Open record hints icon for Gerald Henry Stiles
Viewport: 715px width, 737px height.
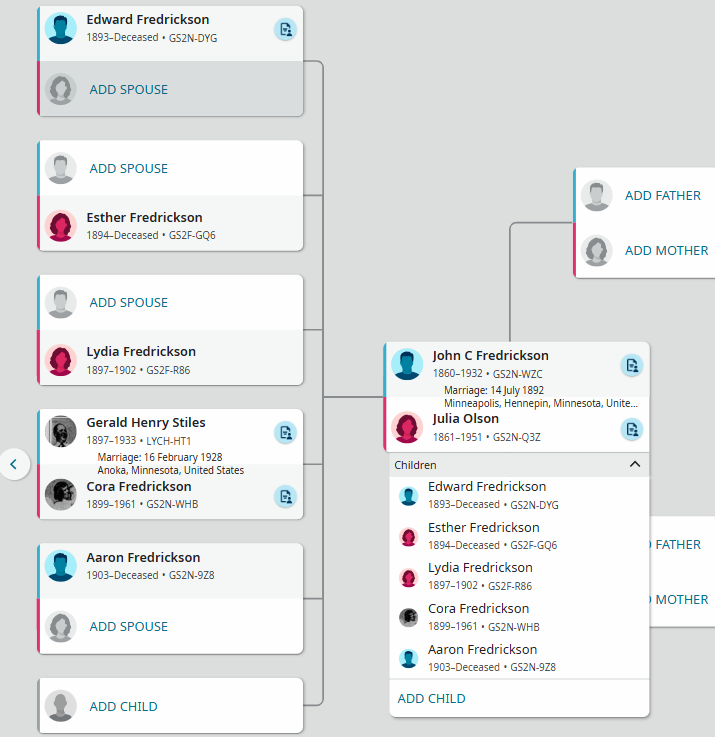[285, 433]
